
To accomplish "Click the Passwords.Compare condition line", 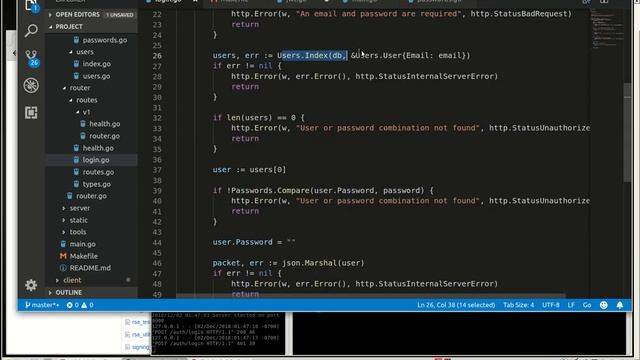I will [x=323, y=191].
